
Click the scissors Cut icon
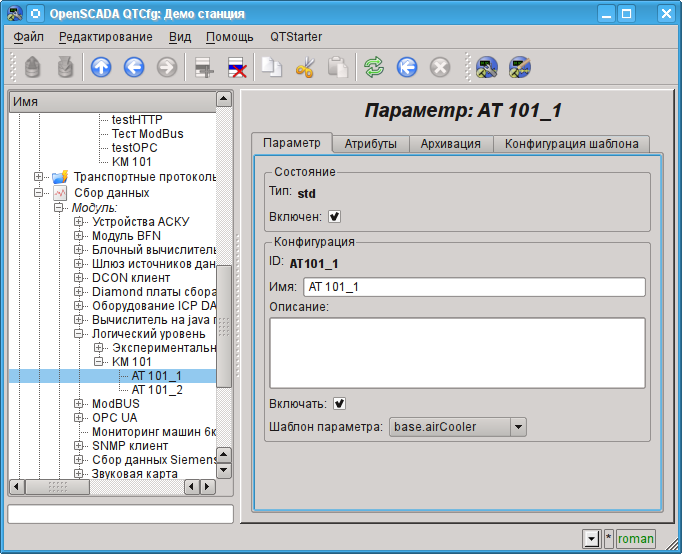tap(305, 67)
